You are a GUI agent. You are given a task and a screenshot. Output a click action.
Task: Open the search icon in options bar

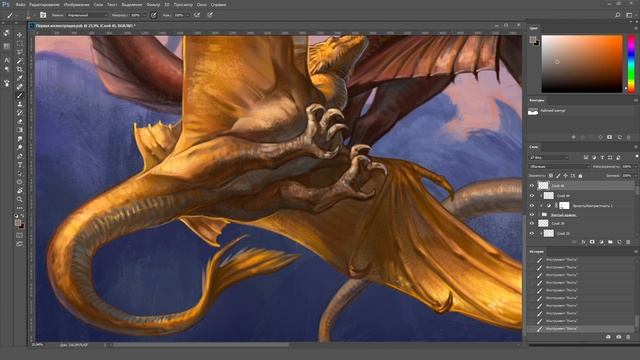[x=618, y=15]
